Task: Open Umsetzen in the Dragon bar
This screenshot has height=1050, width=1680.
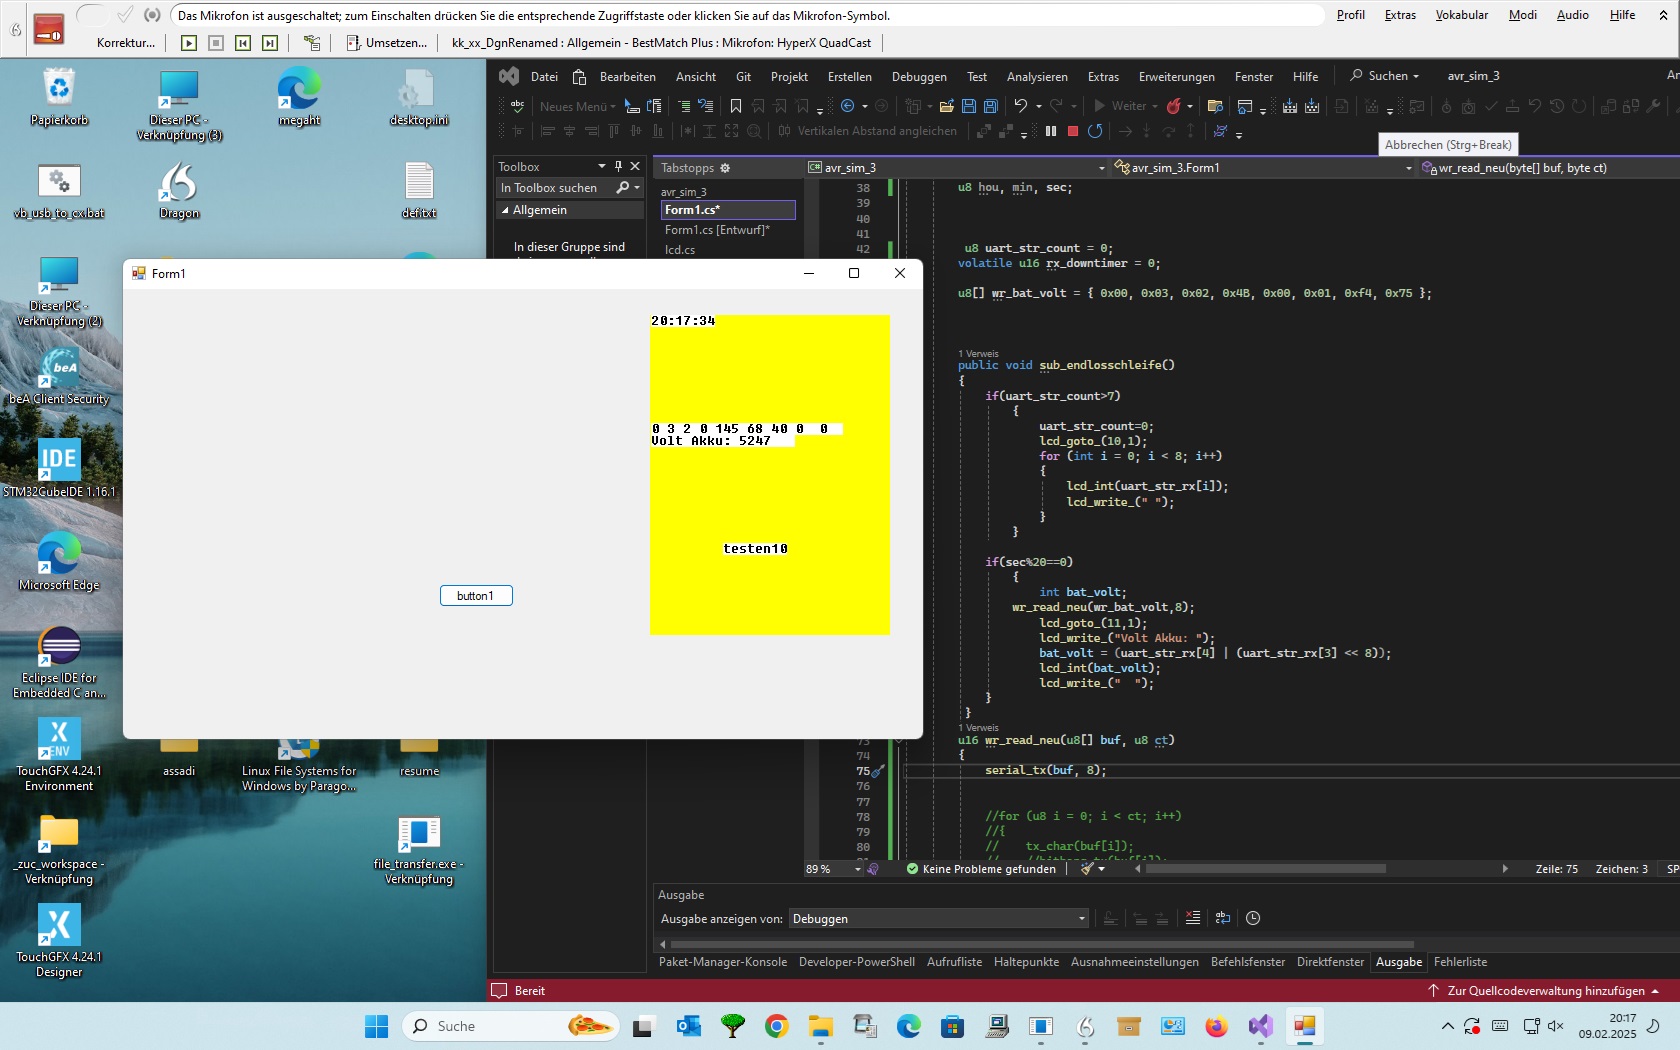Action: [x=386, y=43]
